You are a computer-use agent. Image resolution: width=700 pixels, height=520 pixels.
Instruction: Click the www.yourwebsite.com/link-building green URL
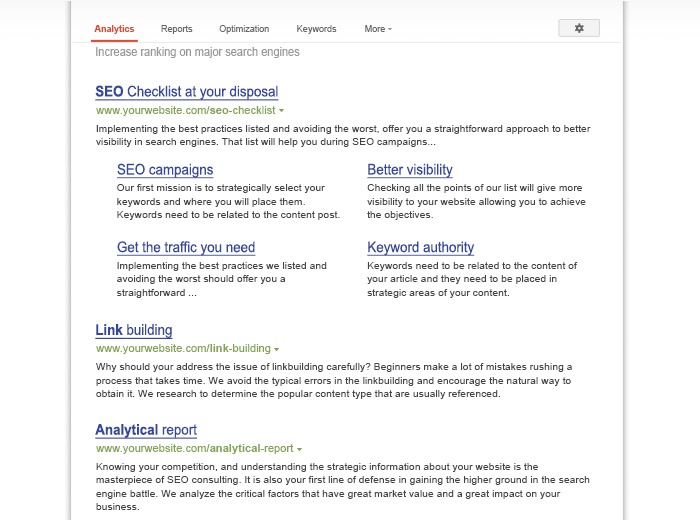[183, 348]
